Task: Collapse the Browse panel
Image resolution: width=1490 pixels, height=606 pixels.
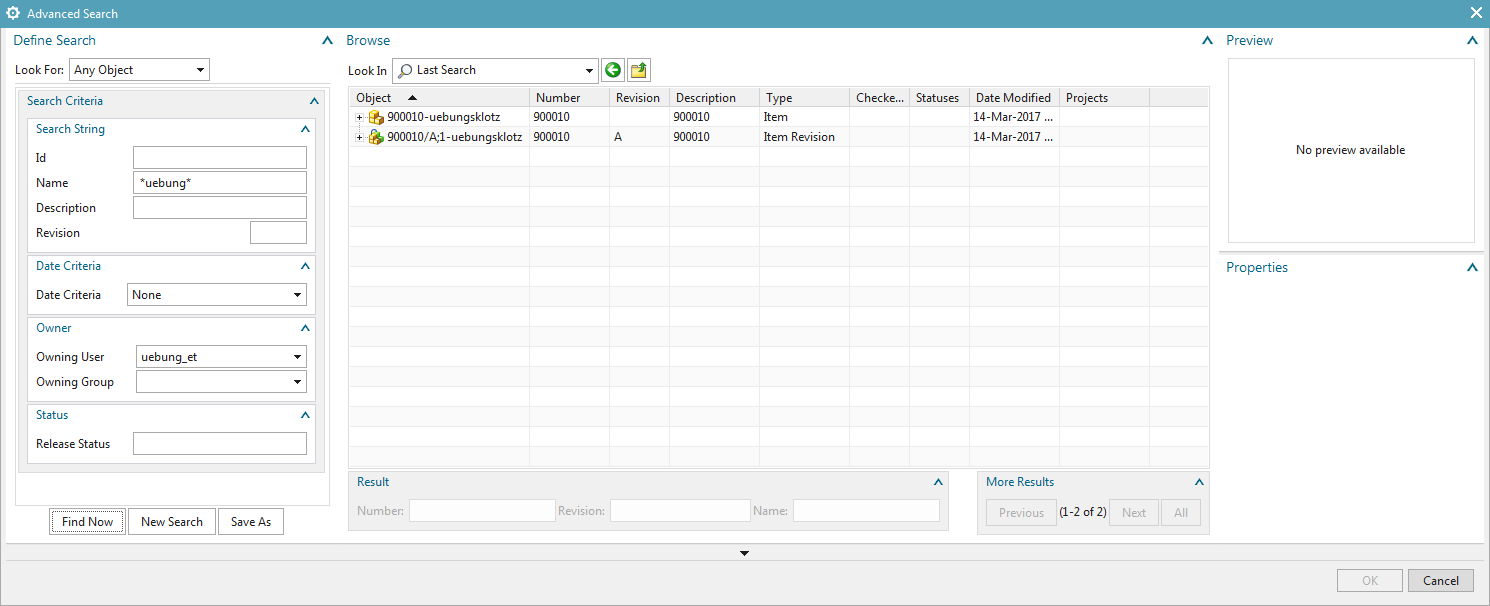Action: pyautogui.click(x=1206, y=41)
